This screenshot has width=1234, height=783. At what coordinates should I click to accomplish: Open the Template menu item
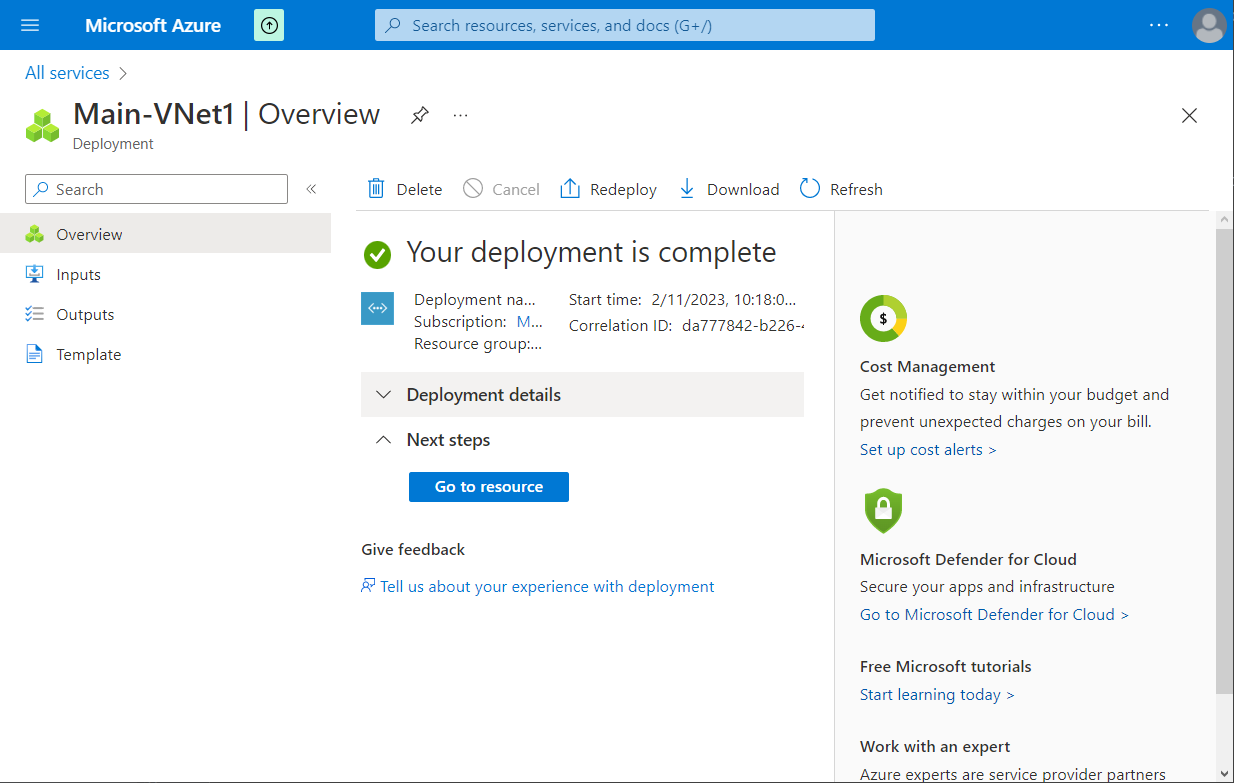tap(165, 354)
